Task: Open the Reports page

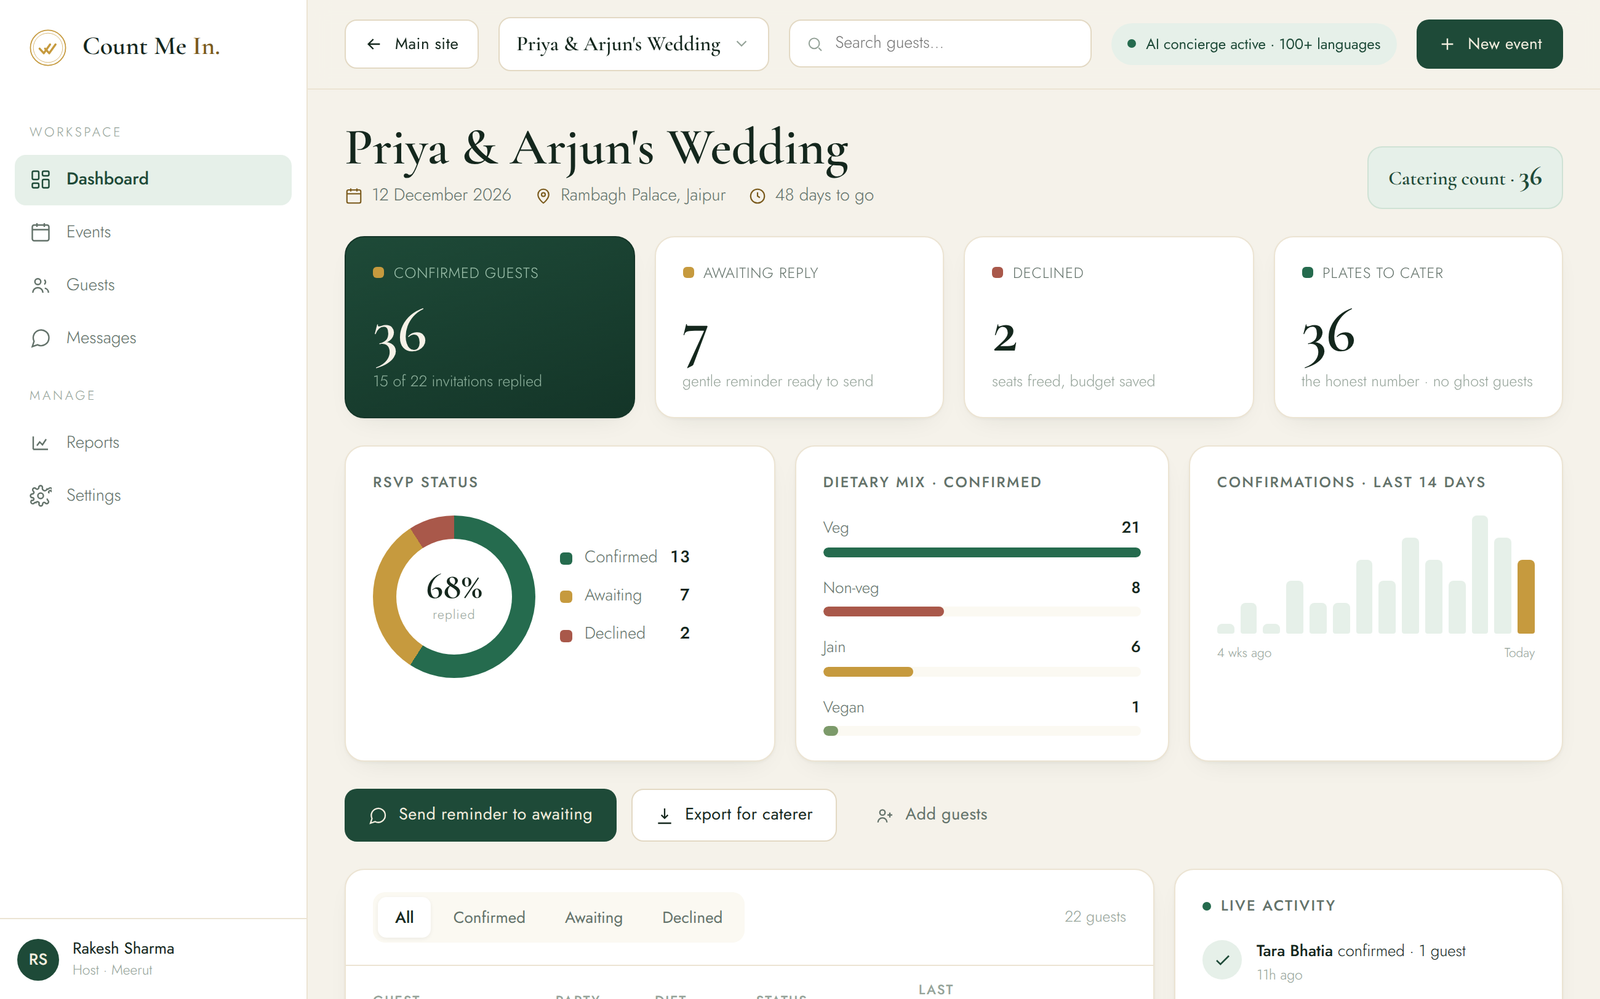Action: pos(153,442)
